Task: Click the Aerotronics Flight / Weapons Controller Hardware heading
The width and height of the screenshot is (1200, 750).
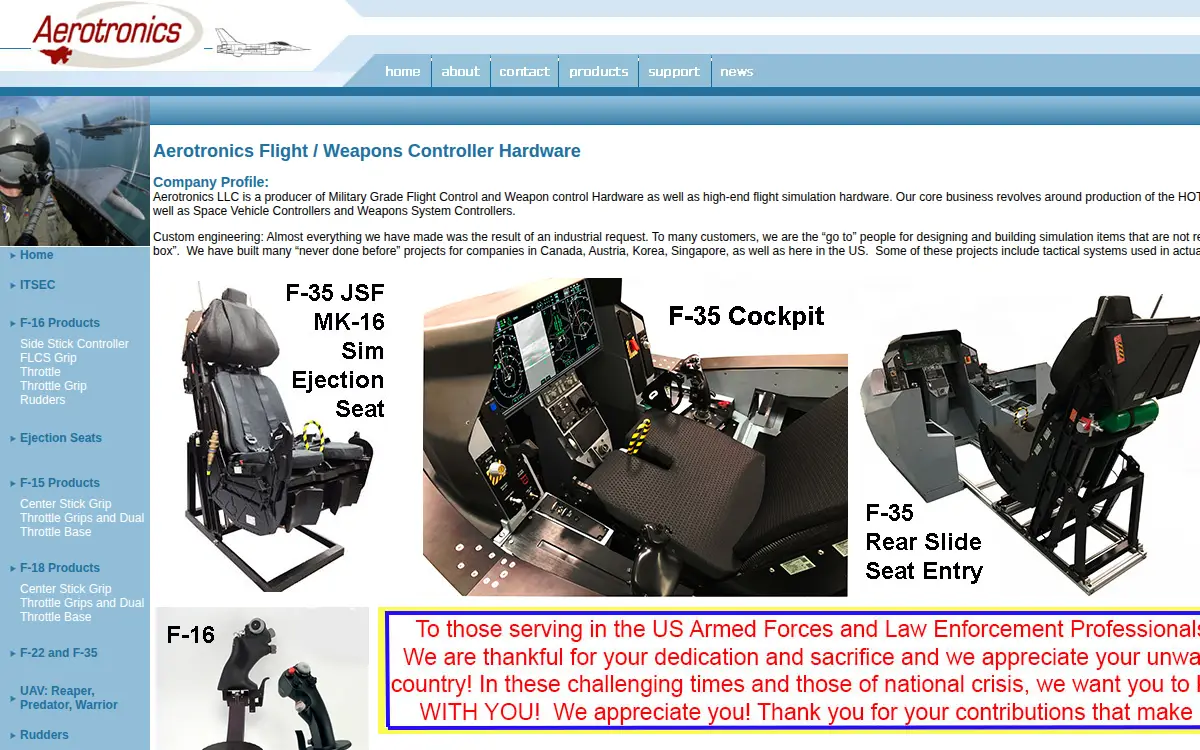Action: point(367,151)
